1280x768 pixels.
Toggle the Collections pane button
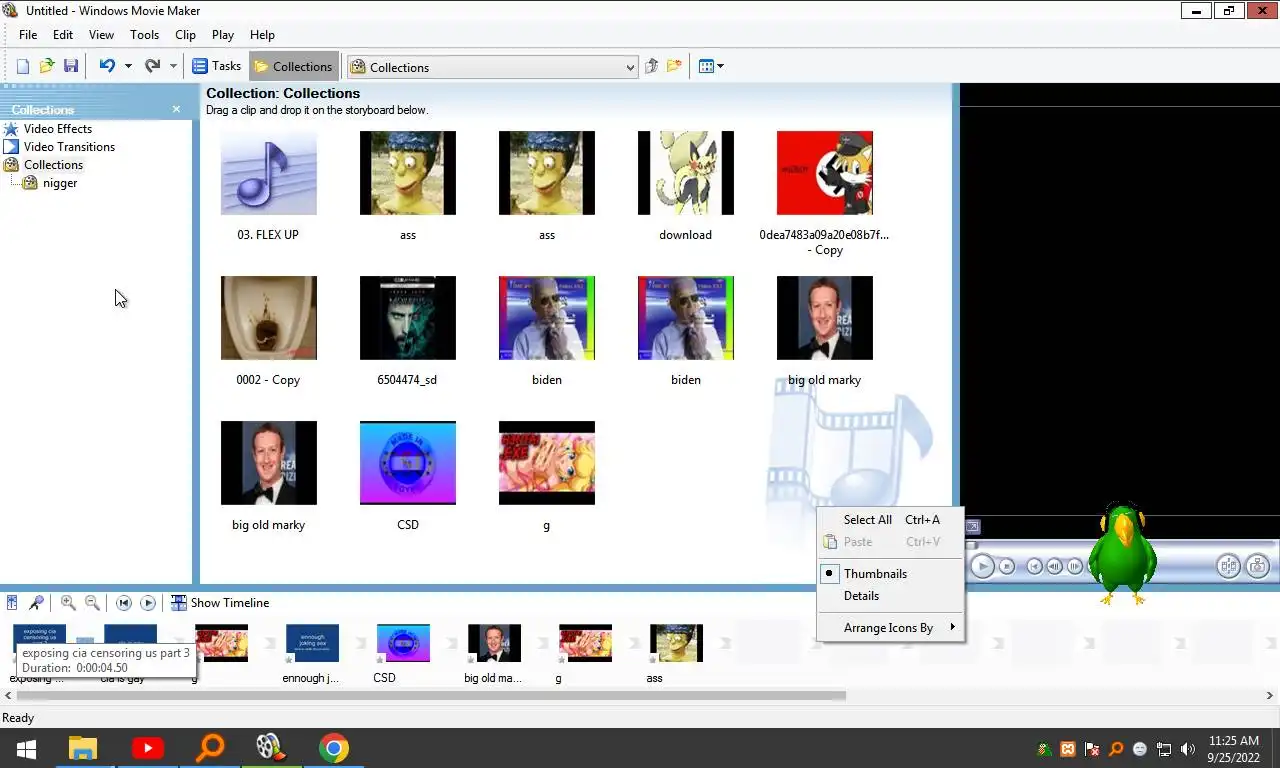point(293,67)
